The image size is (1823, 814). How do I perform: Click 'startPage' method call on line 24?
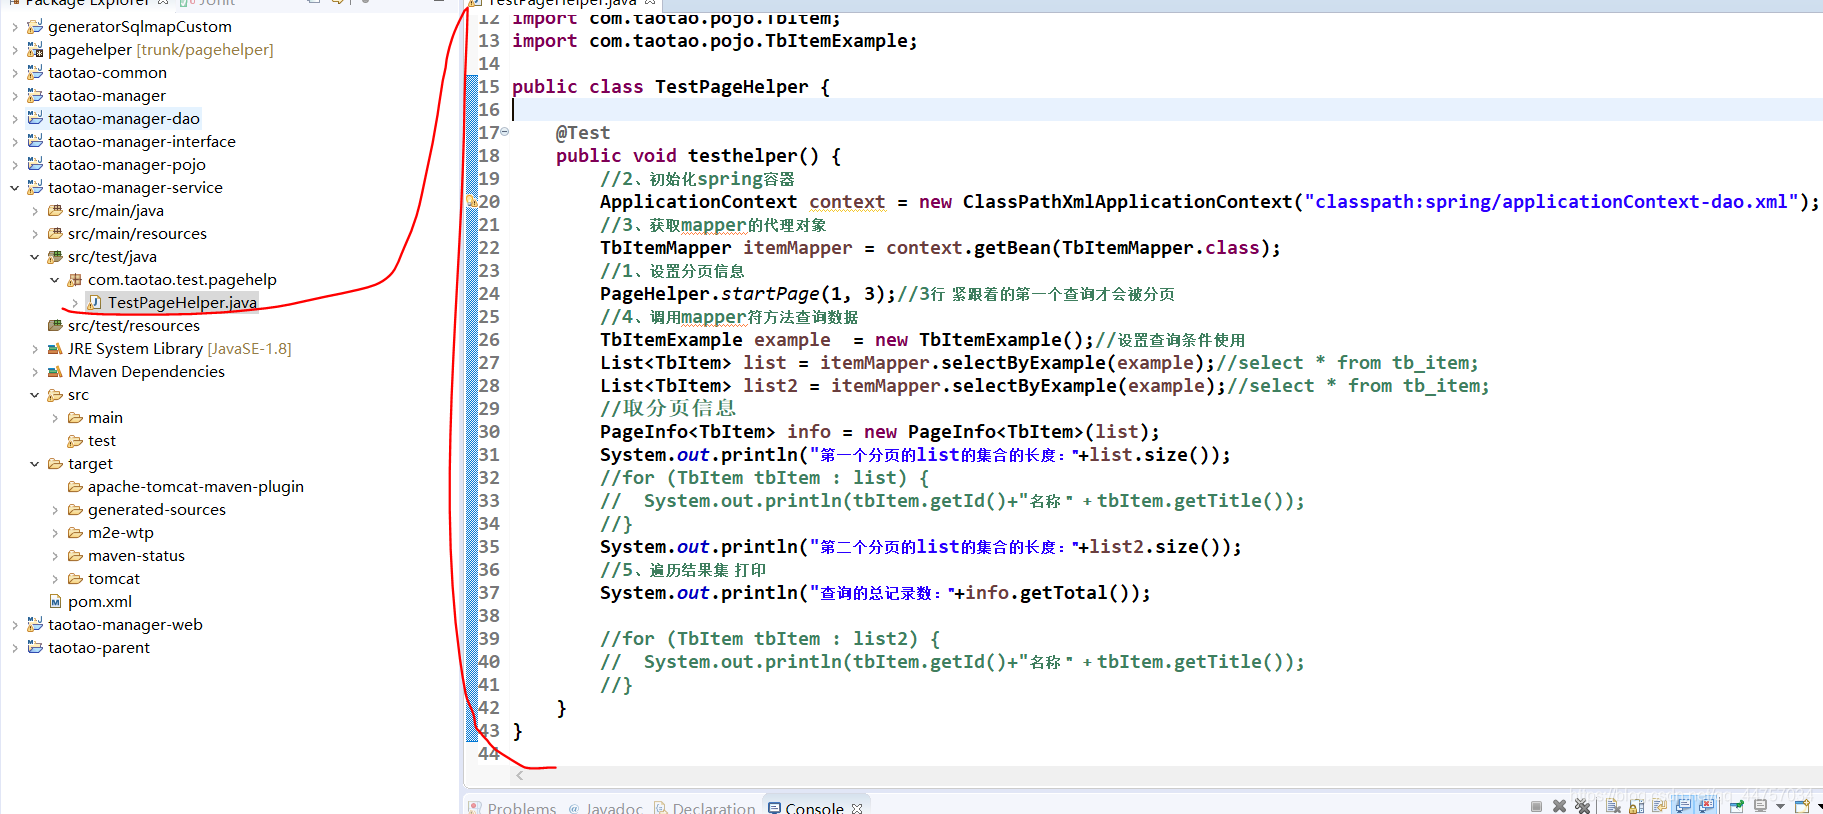click(x=770, y=294)
